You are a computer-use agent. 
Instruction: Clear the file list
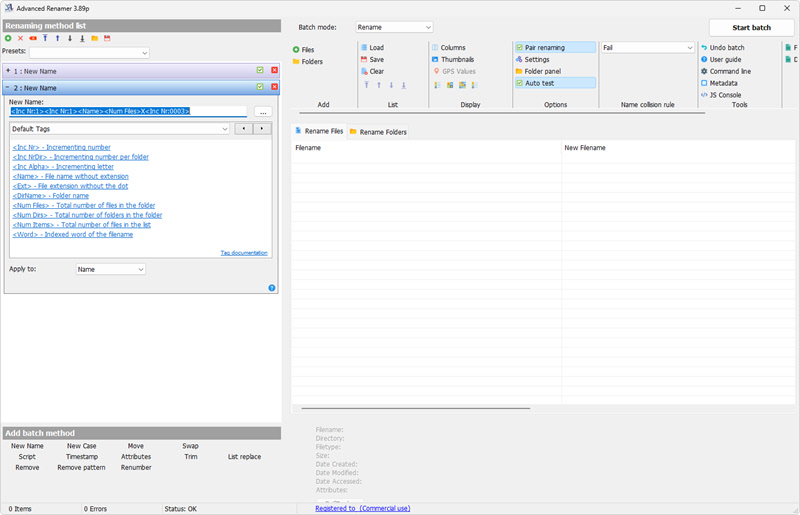[x=372, y=71]
